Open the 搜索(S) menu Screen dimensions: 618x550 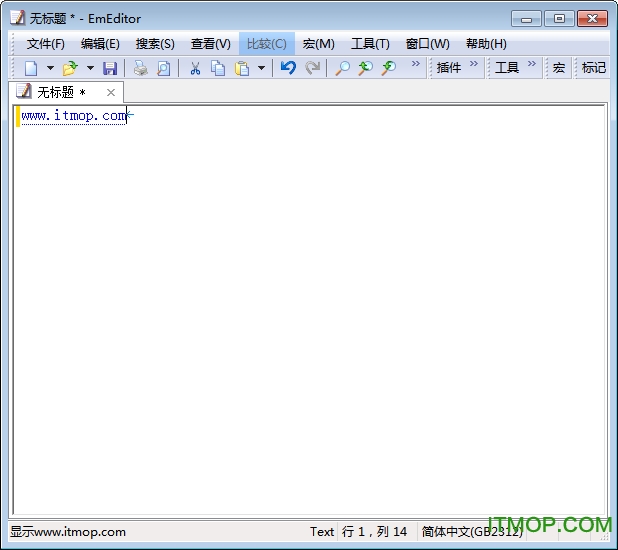155,44
